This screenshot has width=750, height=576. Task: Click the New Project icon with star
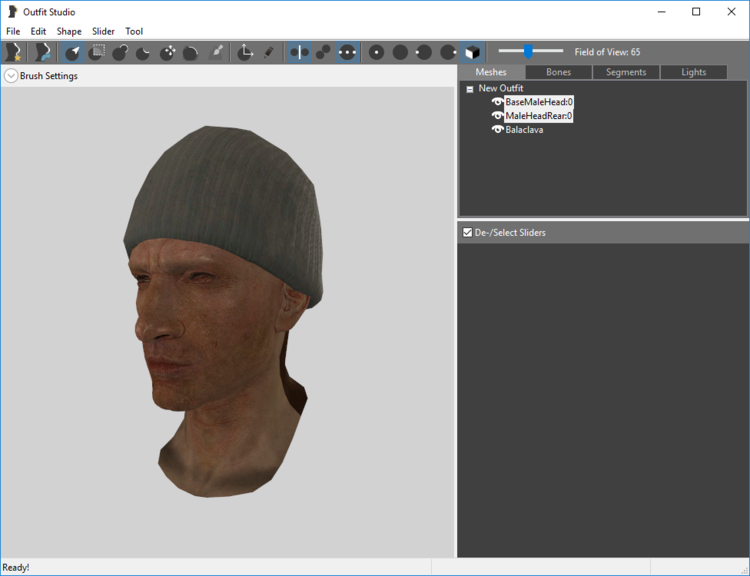(13, 52)
